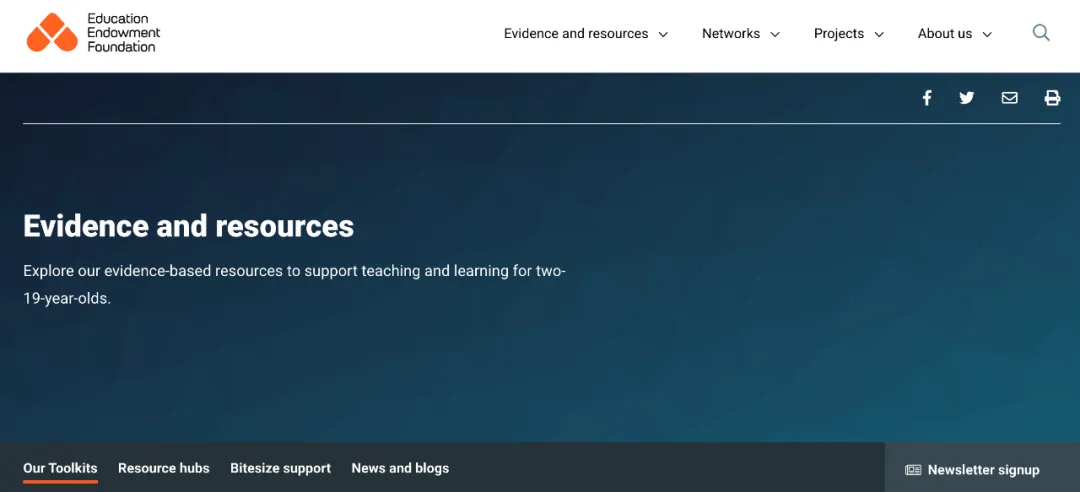Expand the chevron next to About us
Screen dimensions: 1080x492
click(988, 34)
